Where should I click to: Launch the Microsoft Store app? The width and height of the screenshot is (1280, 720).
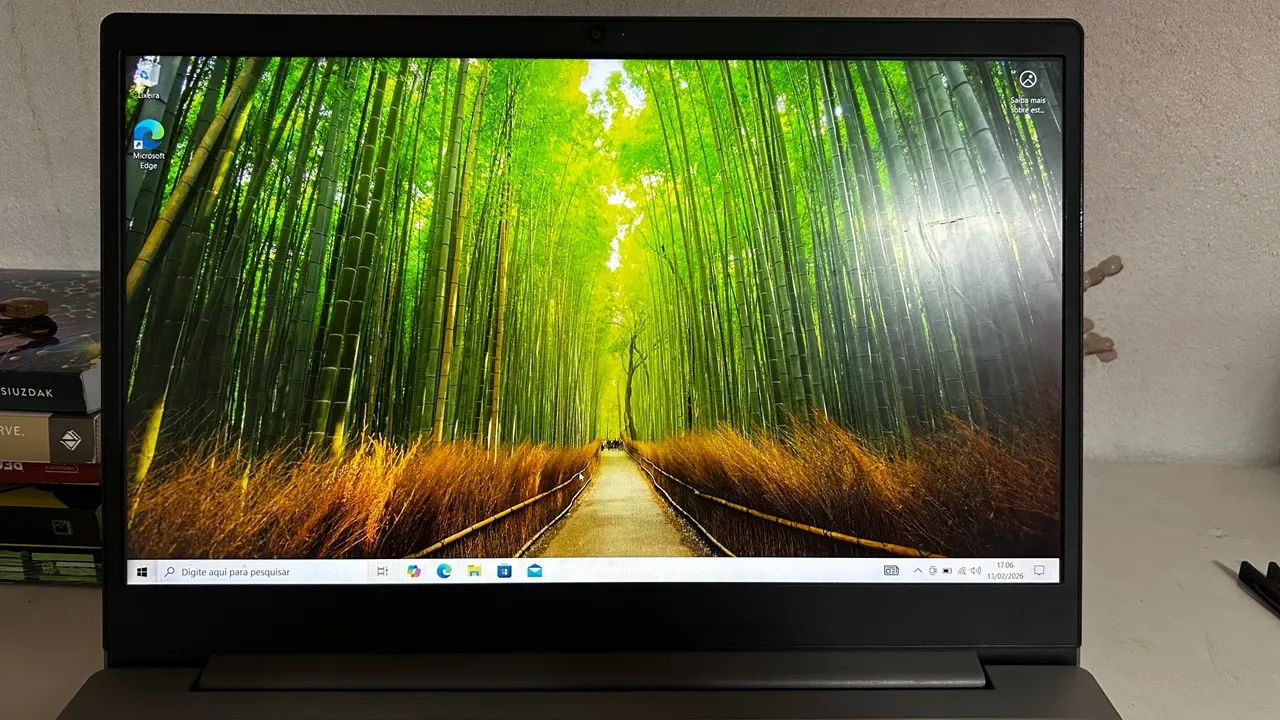505,571
